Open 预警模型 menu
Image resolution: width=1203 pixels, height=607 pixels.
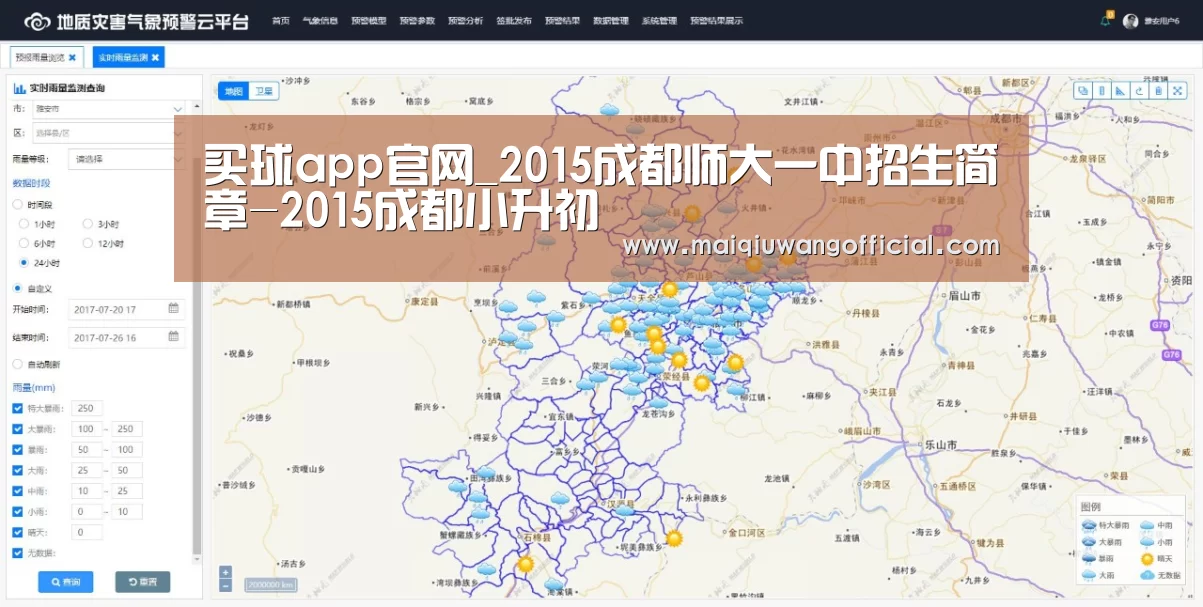point(369,21)
